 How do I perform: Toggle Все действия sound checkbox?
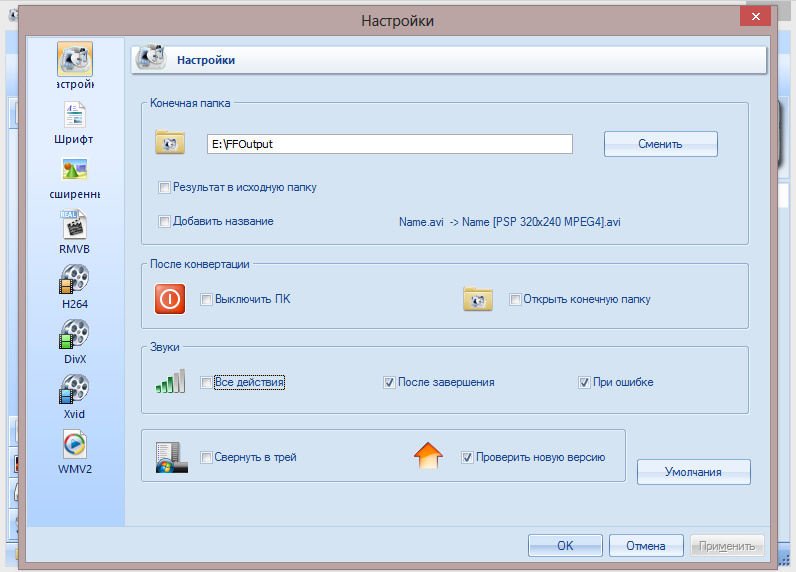pos(206,382)
